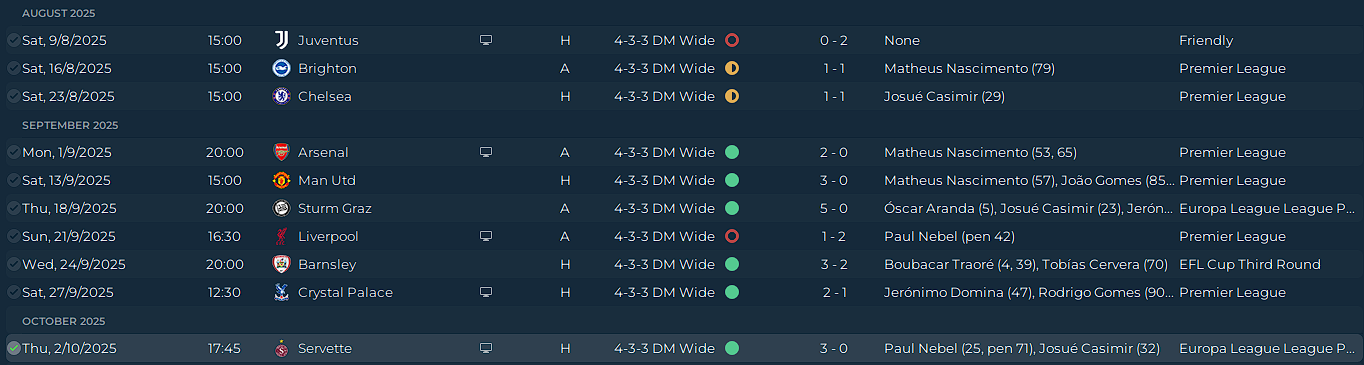This screenshot has width=1364, height=365.
Task: Click EFL Cup Third Round competition link
Action: coord(1250,265)
